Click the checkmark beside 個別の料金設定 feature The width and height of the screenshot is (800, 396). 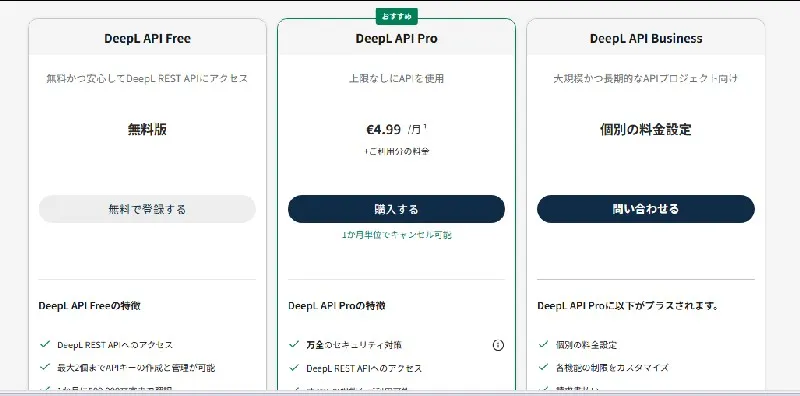coord(543,344)
